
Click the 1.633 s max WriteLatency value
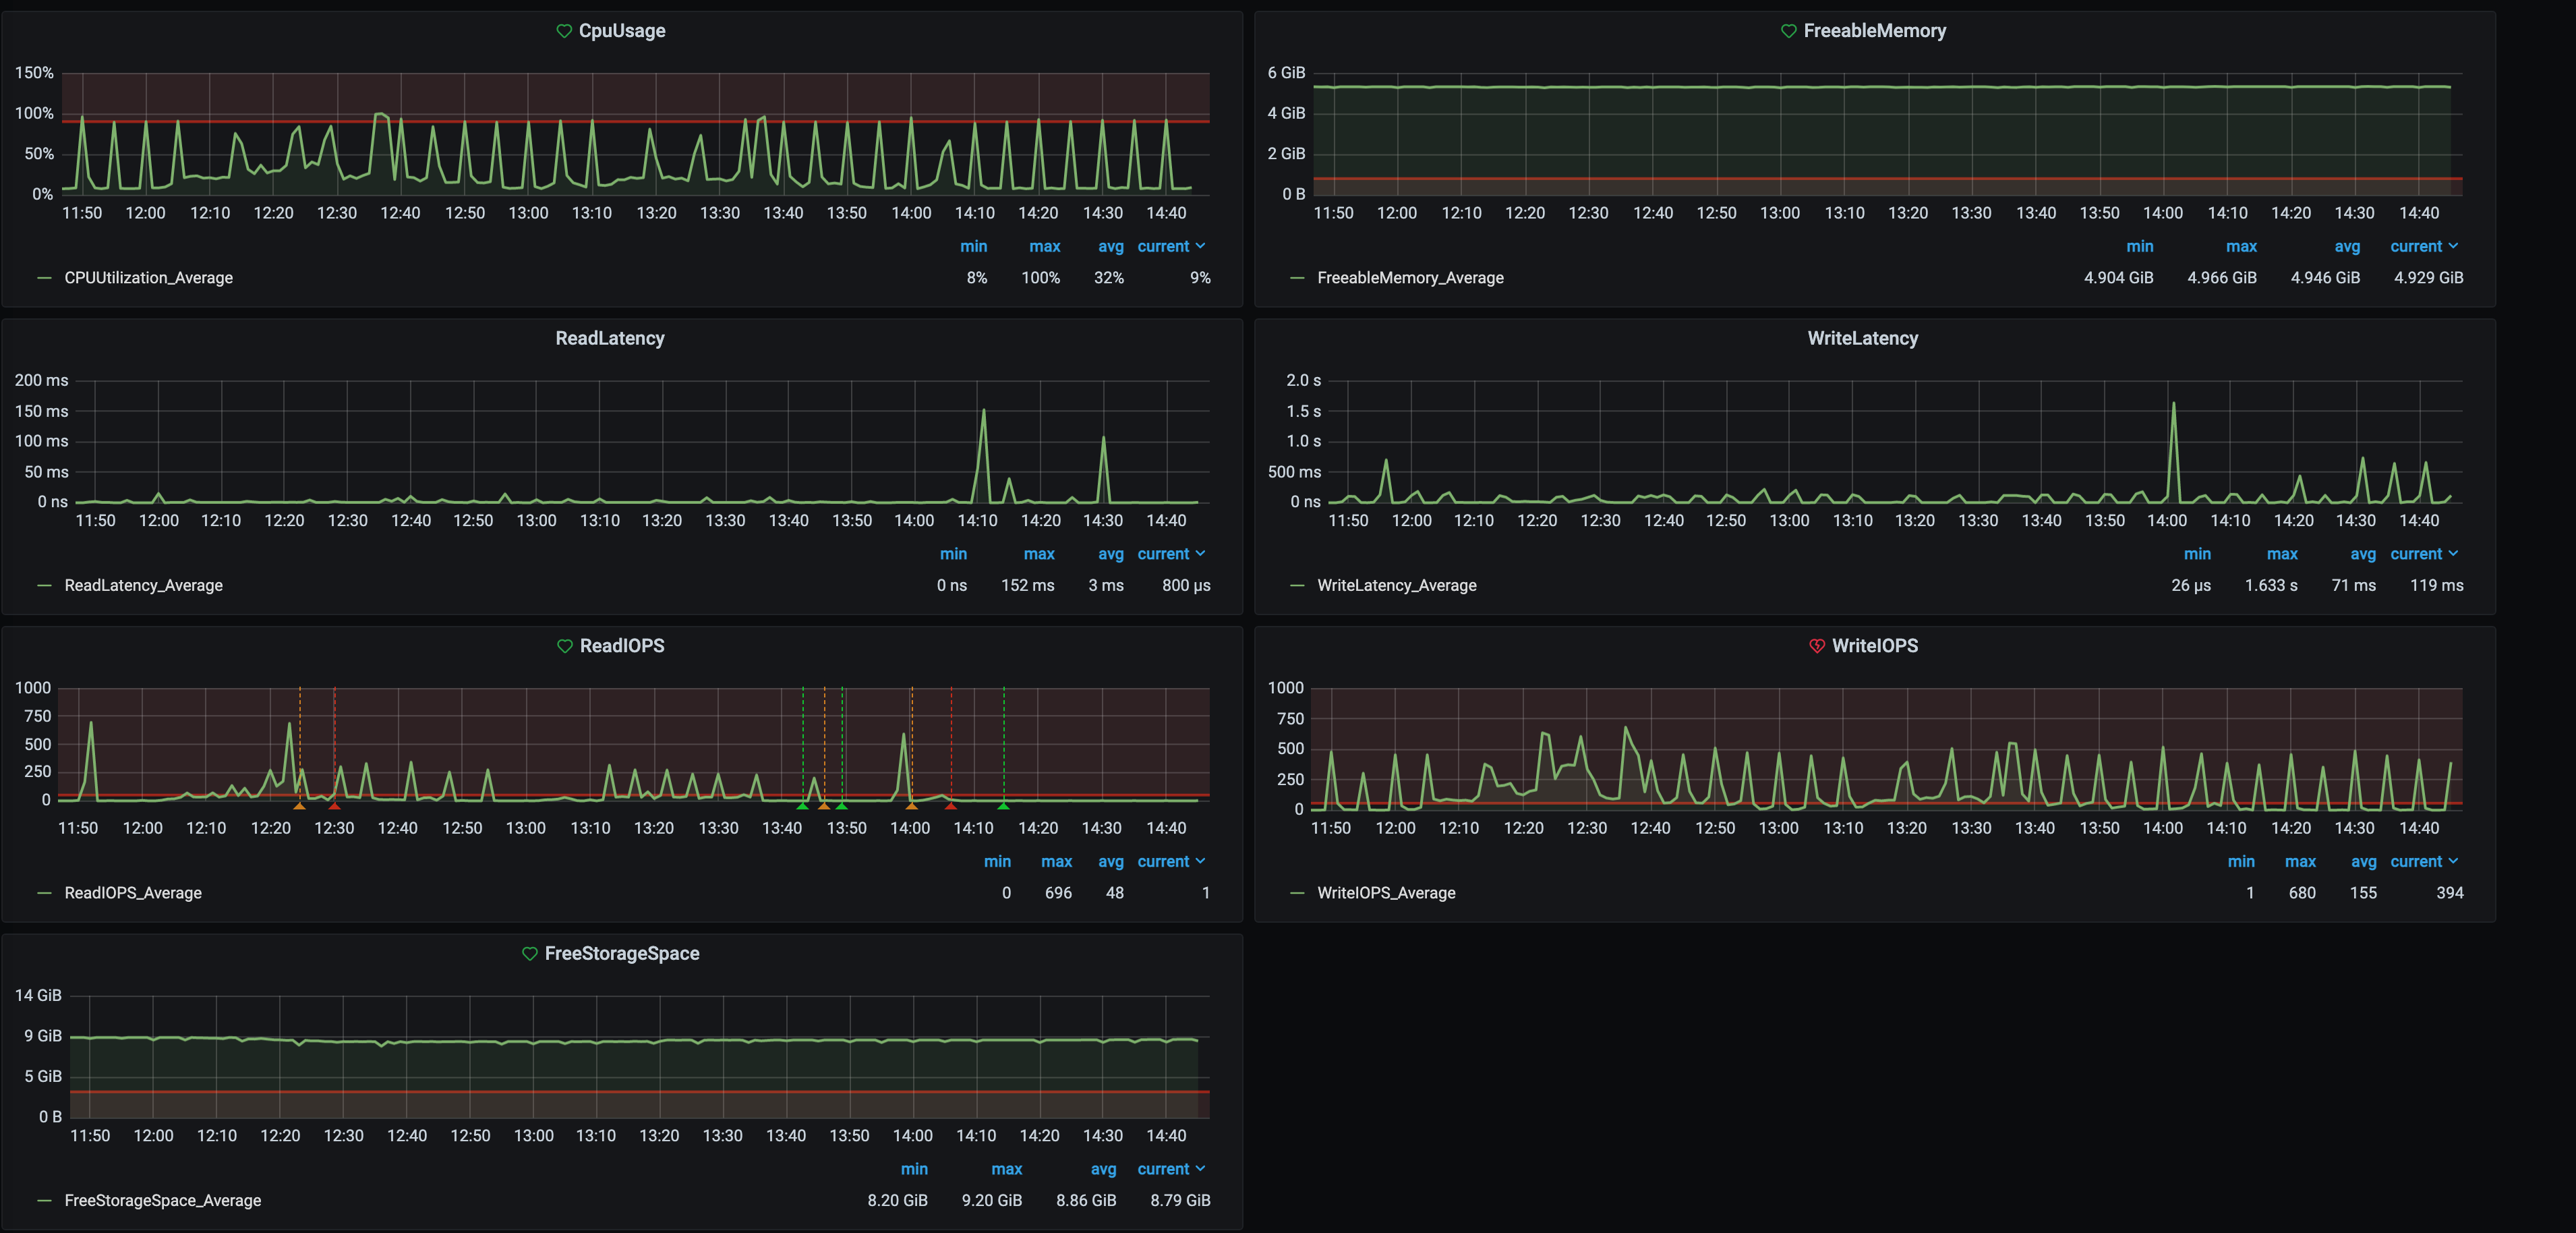coord(2270,586)
